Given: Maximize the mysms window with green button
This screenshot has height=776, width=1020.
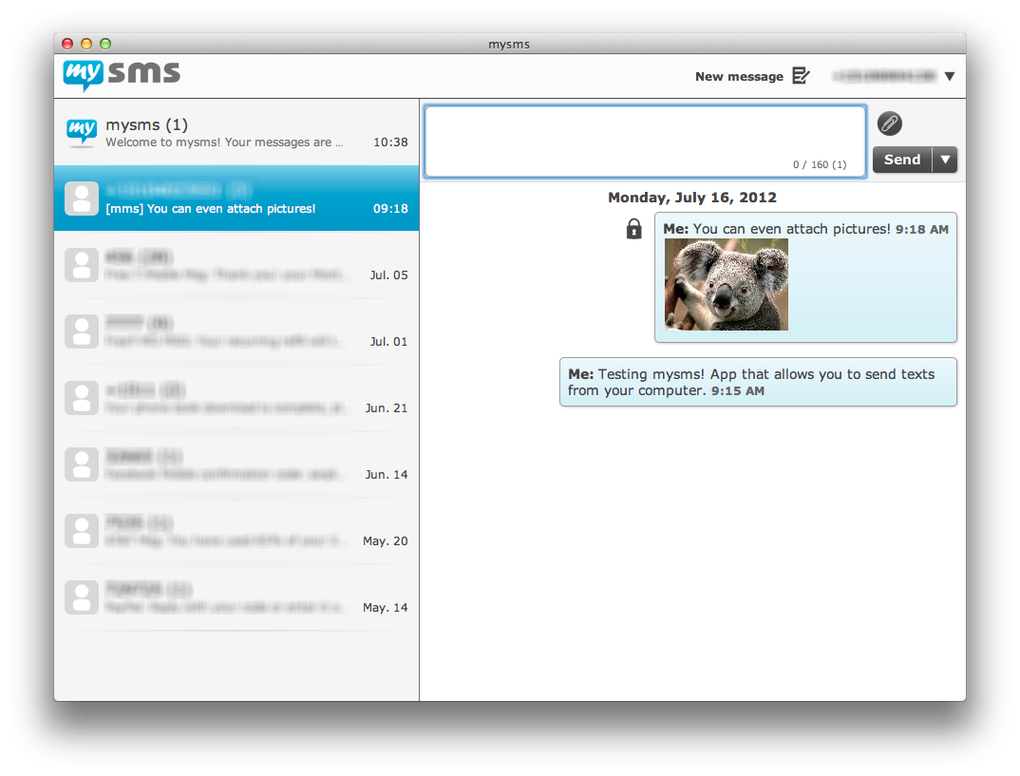Looking at the screenshot, I should click(105, 44).
